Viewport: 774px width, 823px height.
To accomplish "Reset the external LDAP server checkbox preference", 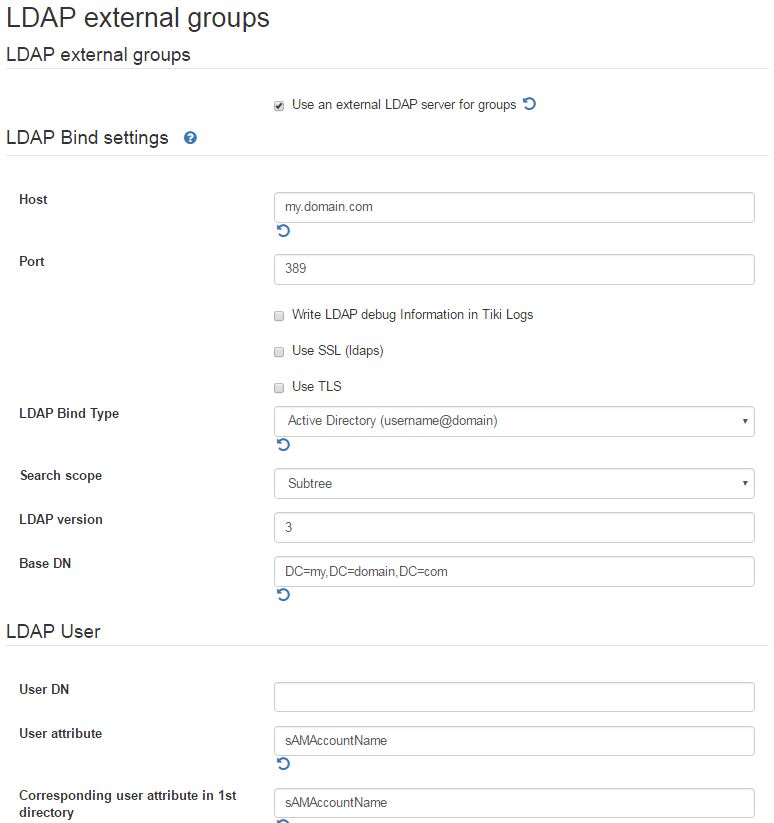I will tap(529, 104).
